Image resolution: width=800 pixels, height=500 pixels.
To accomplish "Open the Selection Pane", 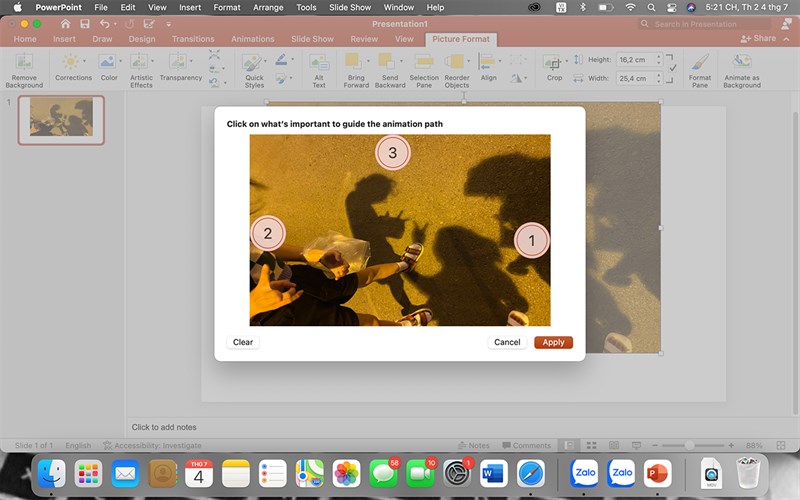I will click(423, 62).
